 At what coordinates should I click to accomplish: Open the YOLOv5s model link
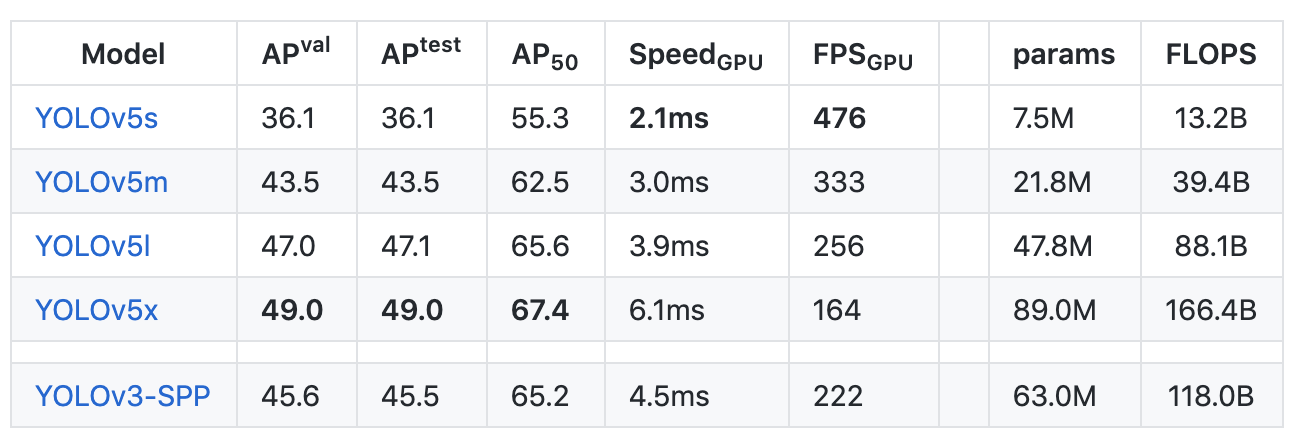coord(97,119)
